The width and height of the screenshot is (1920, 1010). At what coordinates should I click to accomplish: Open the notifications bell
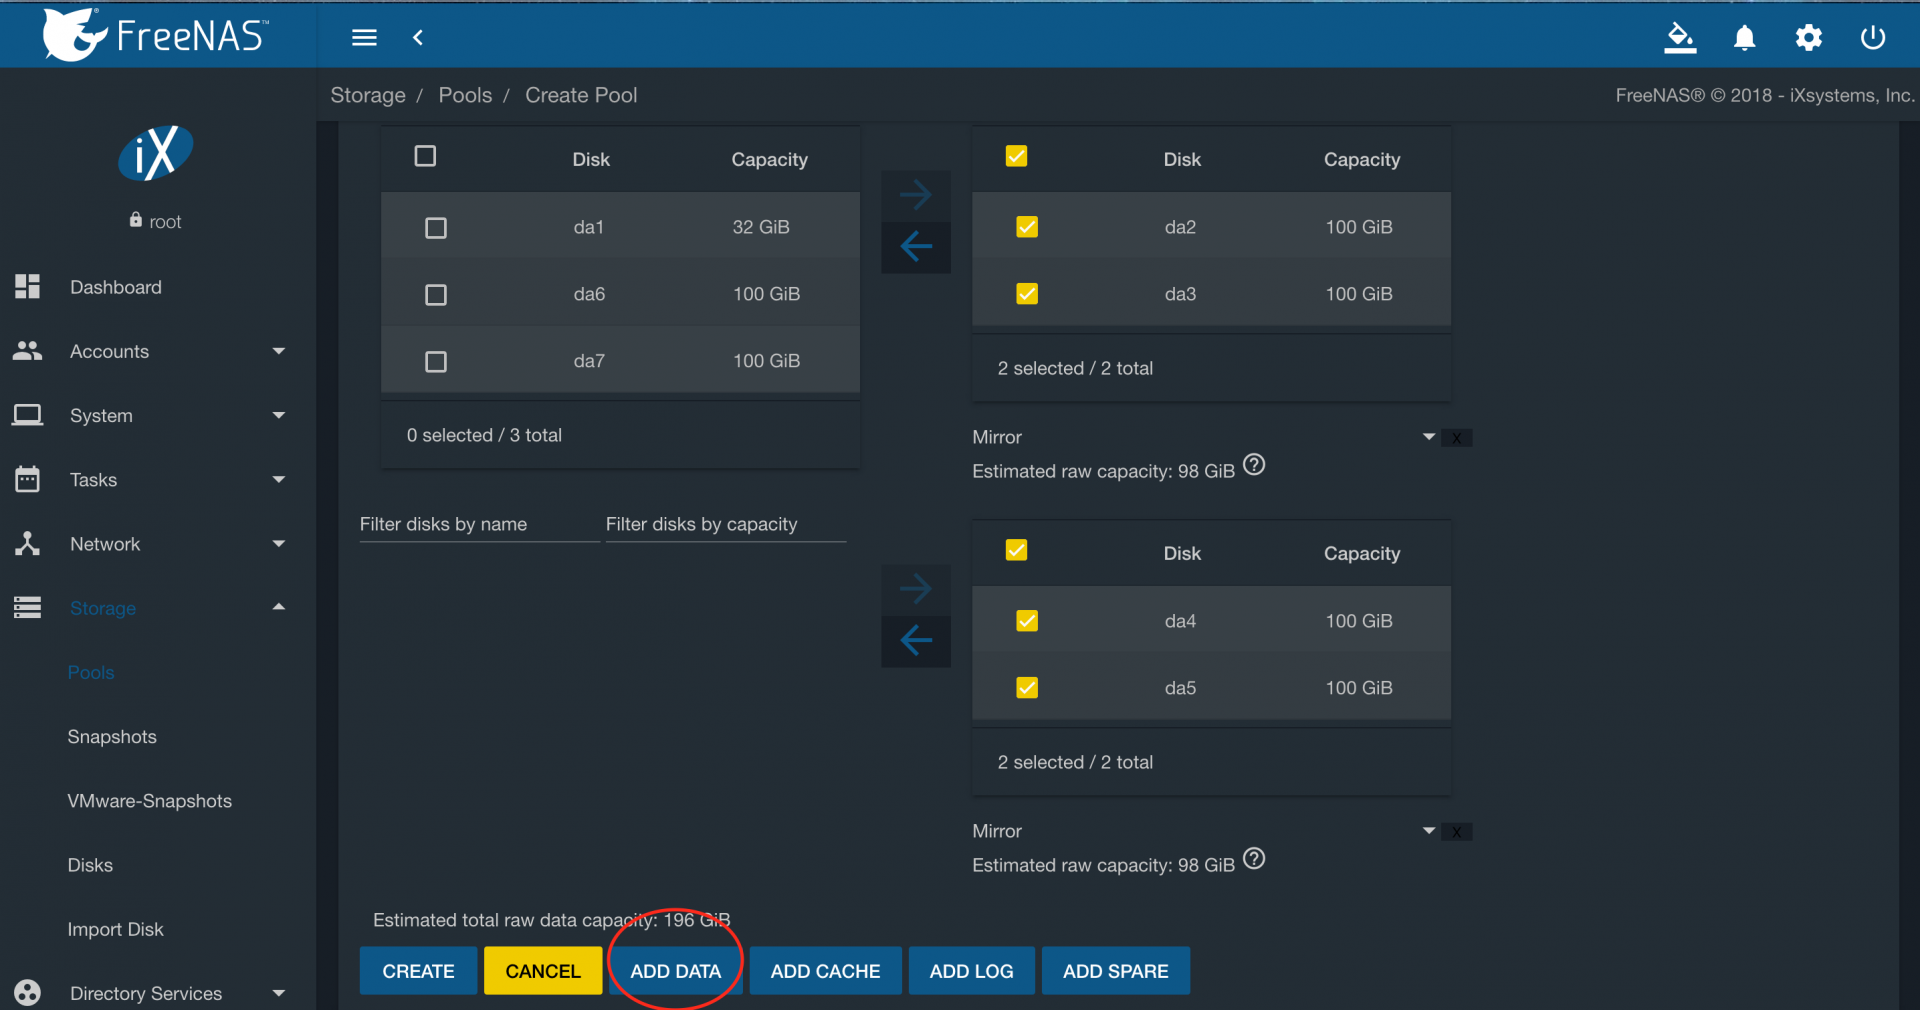click(1744, 38)
